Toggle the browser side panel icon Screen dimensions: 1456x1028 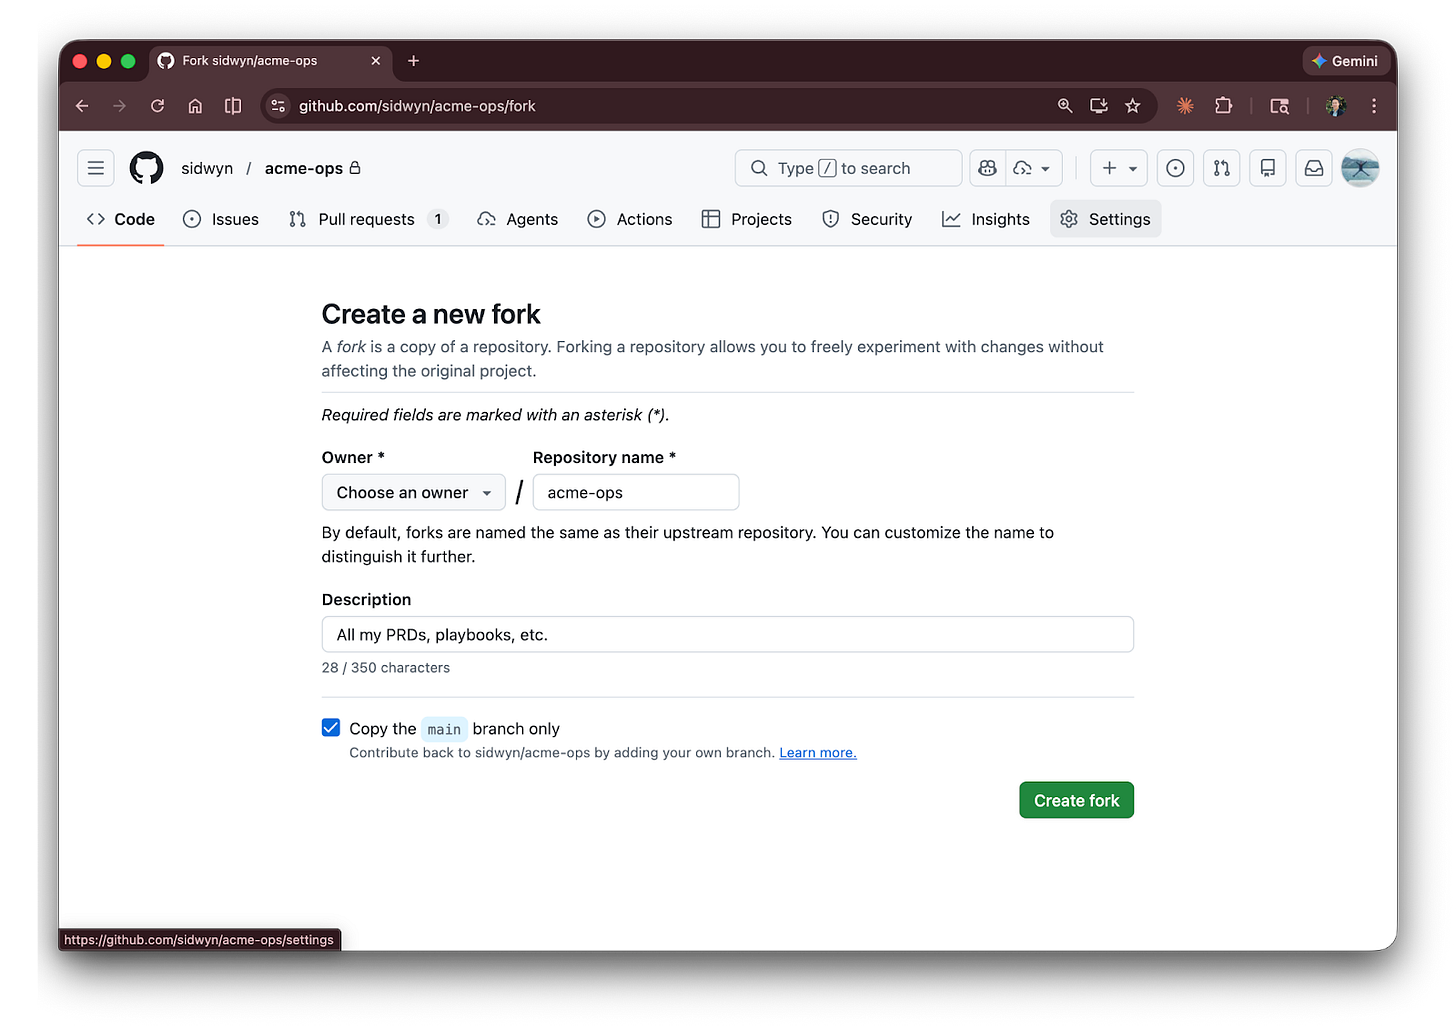[233, 106]
